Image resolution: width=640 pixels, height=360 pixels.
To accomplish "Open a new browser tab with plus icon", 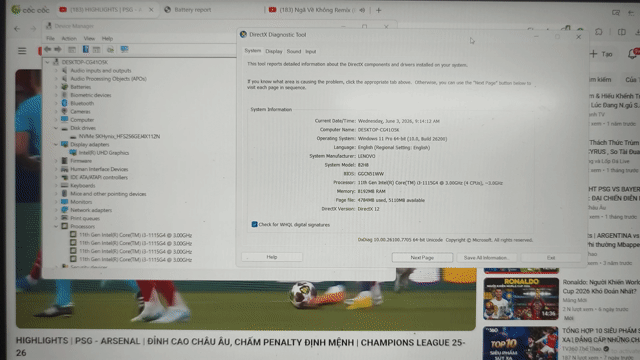I will point(378,10).
